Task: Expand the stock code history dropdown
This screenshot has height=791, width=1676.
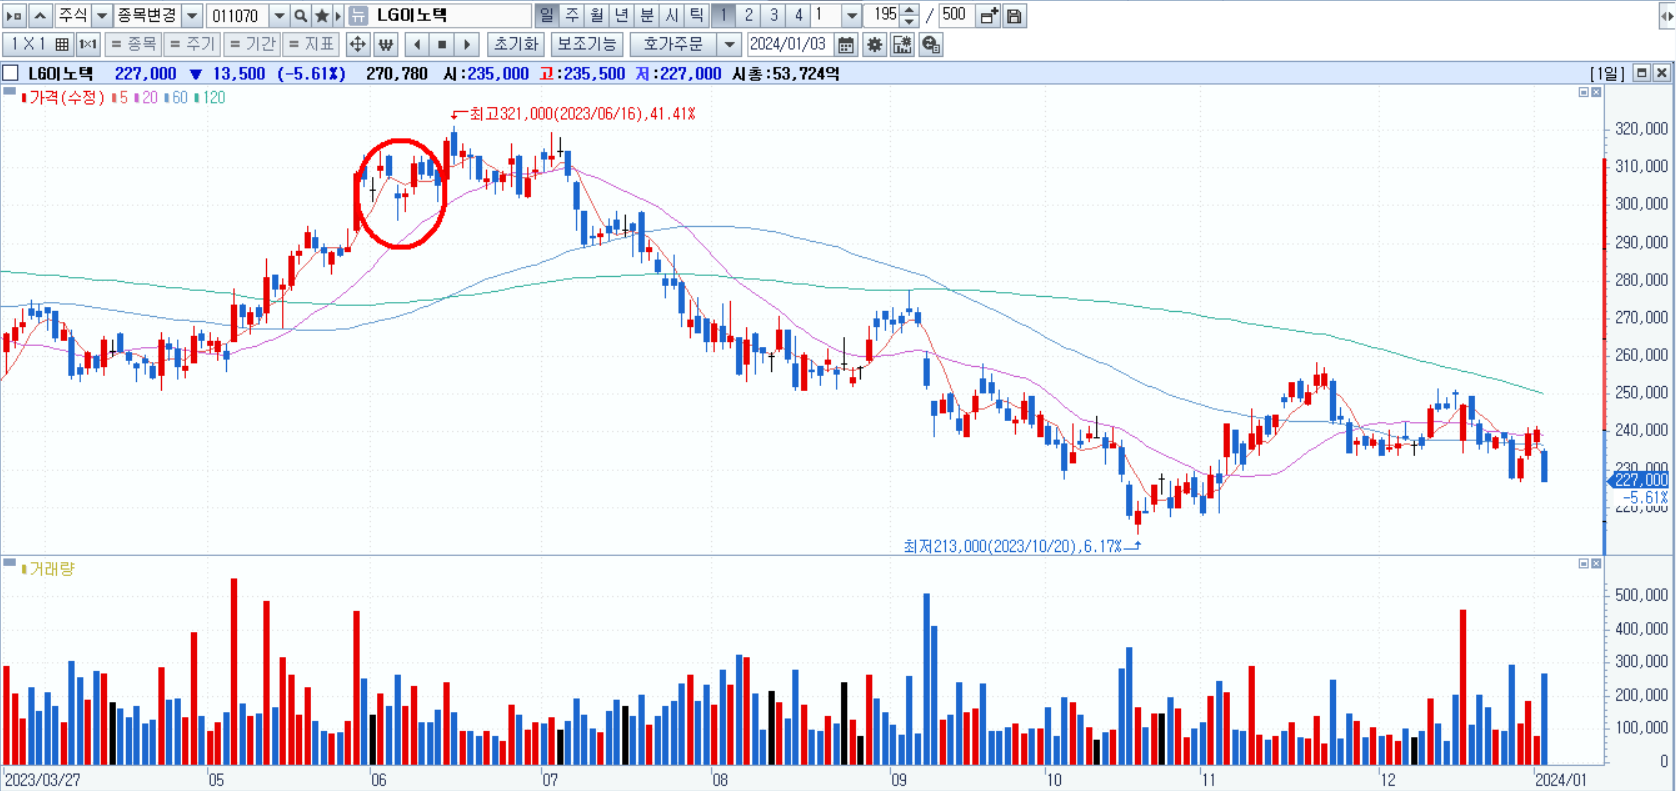Action: 279,16
